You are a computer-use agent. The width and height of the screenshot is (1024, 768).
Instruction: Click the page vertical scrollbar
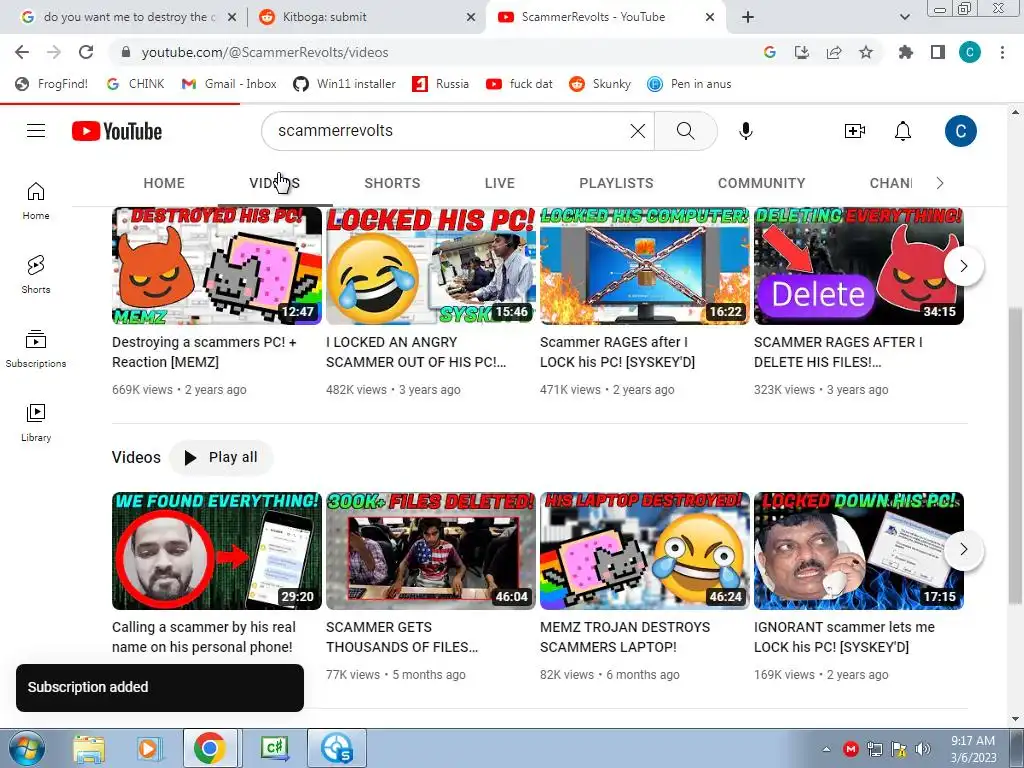(1015, 457)
